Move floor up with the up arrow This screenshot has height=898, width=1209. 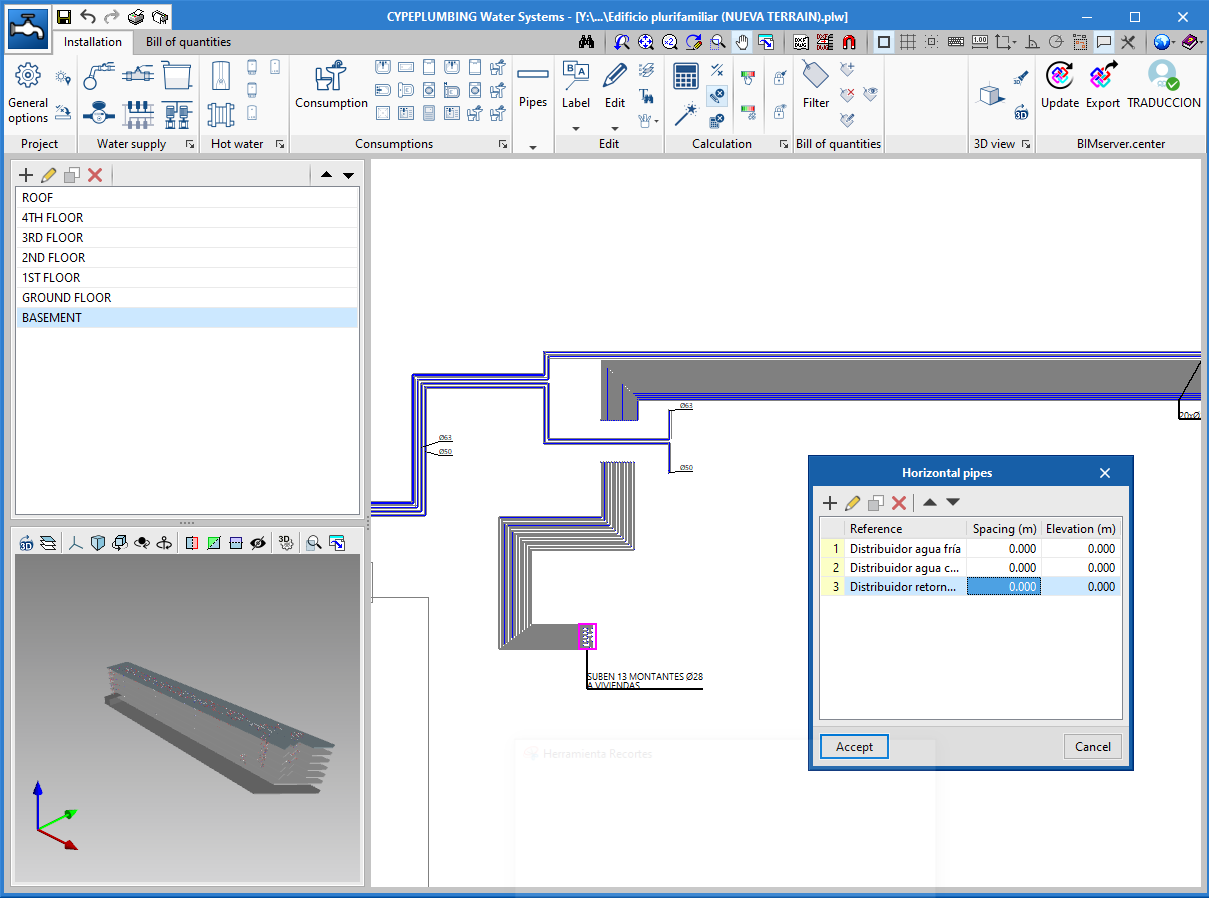[325, 175]
